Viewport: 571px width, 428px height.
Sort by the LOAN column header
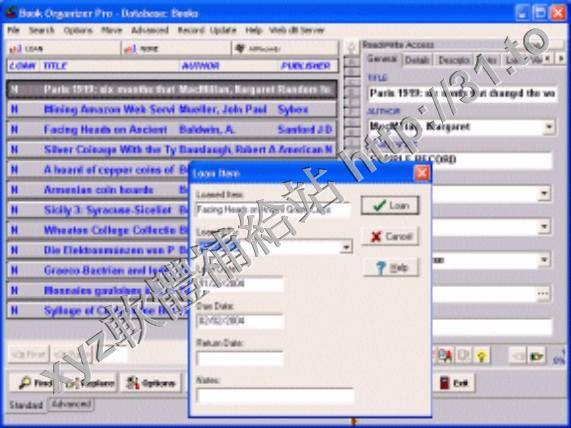click(23, 66)
